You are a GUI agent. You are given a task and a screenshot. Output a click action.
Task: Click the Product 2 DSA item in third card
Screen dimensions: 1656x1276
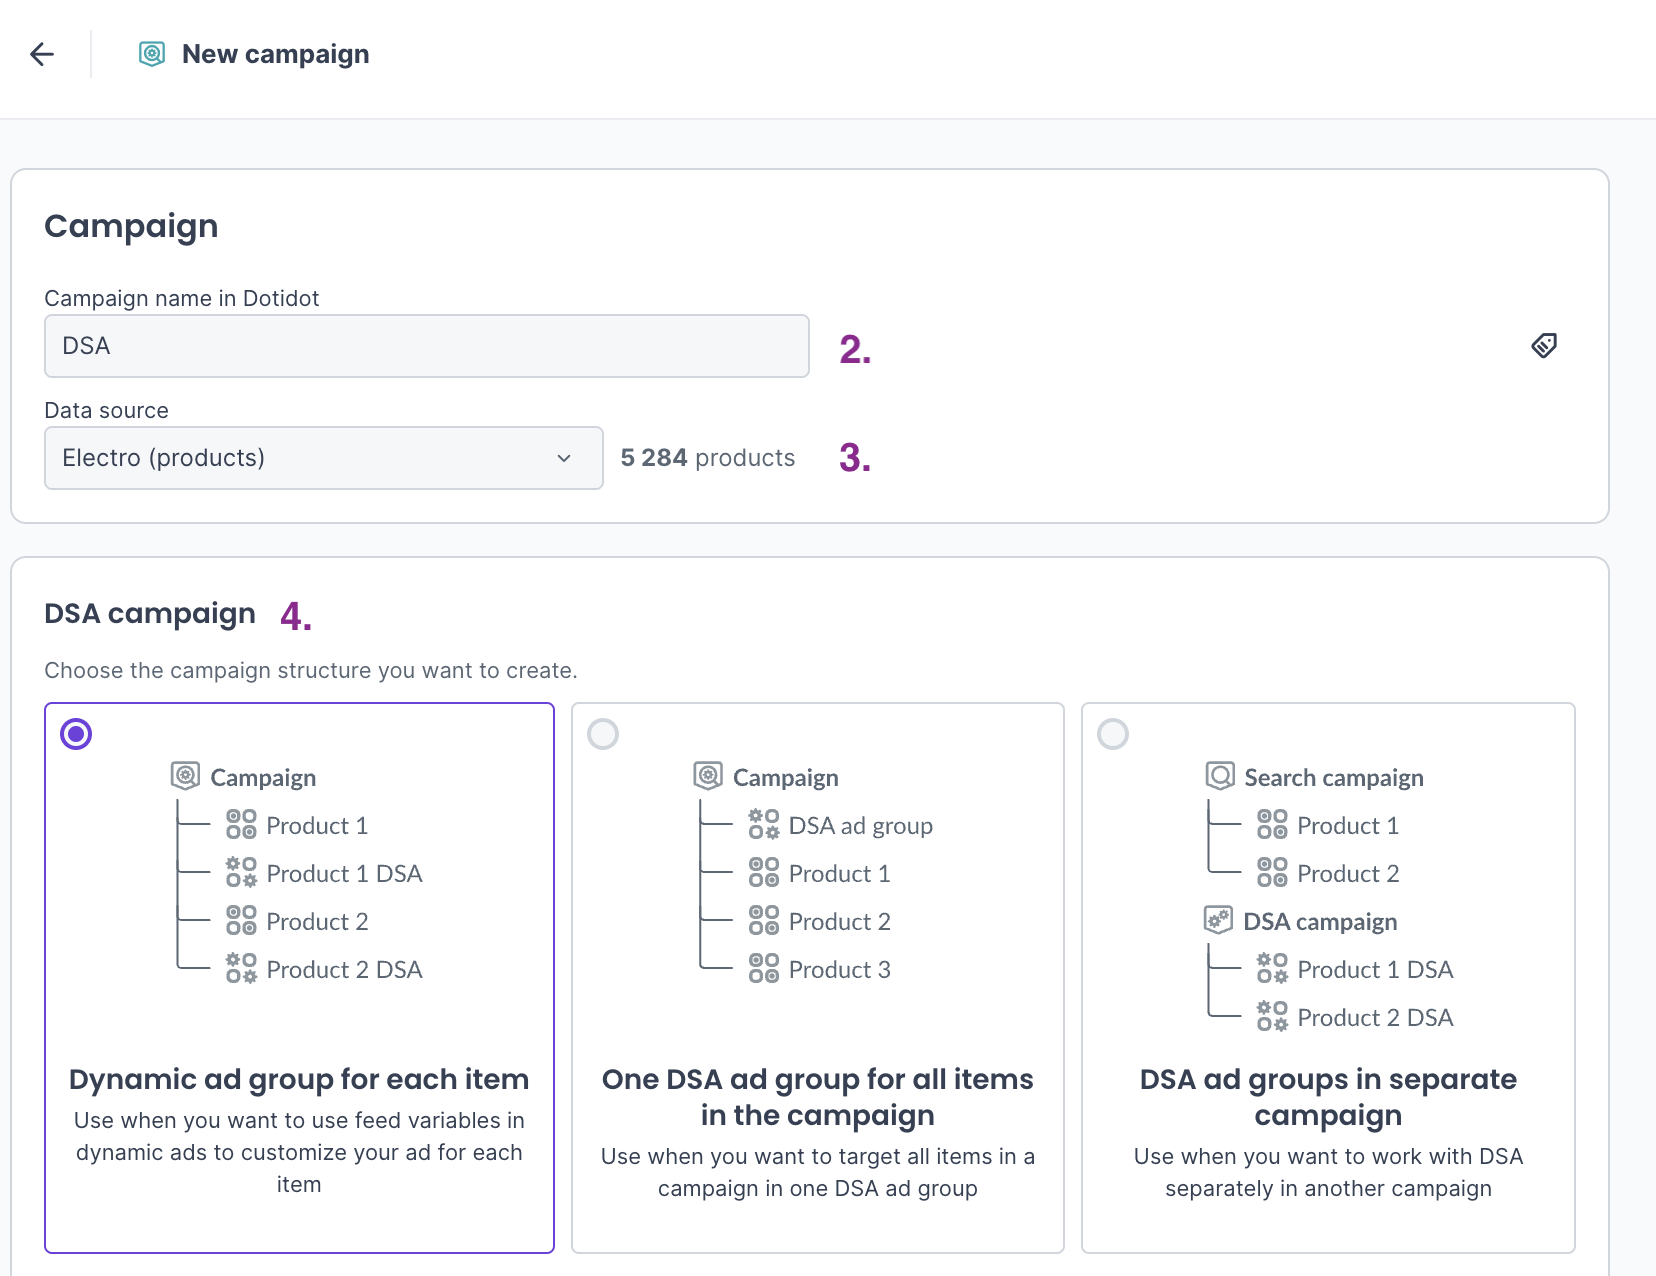click(1374, 1017)
